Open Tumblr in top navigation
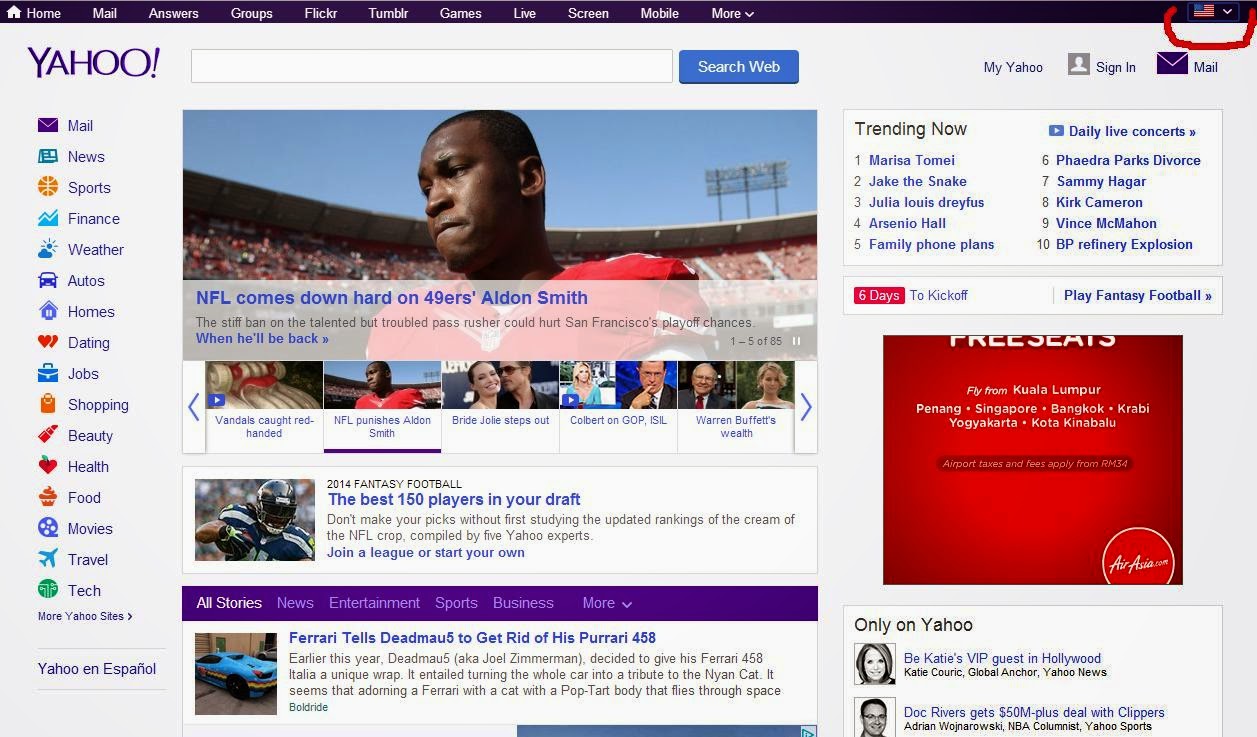This screenshot has width=1257, height=737. [x=388, y=13]
